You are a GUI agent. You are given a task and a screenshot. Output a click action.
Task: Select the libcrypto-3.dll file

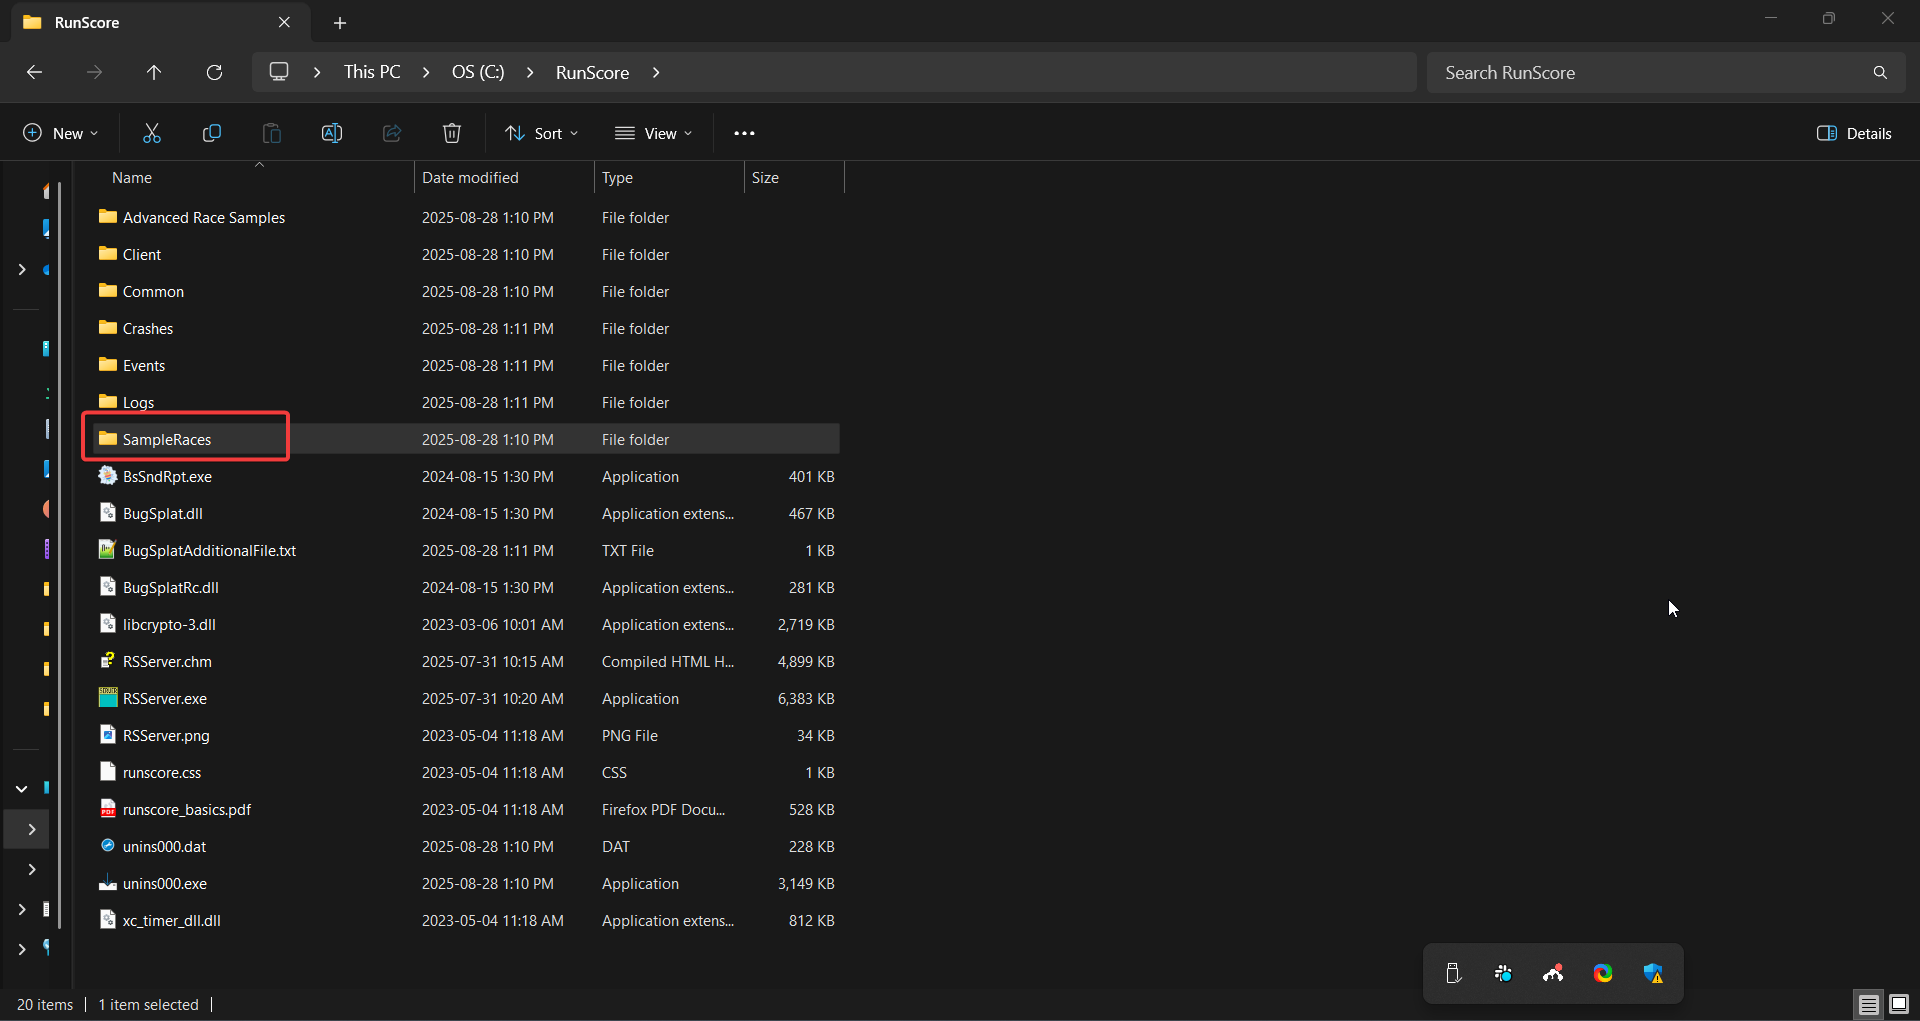(x=158, y=624)
